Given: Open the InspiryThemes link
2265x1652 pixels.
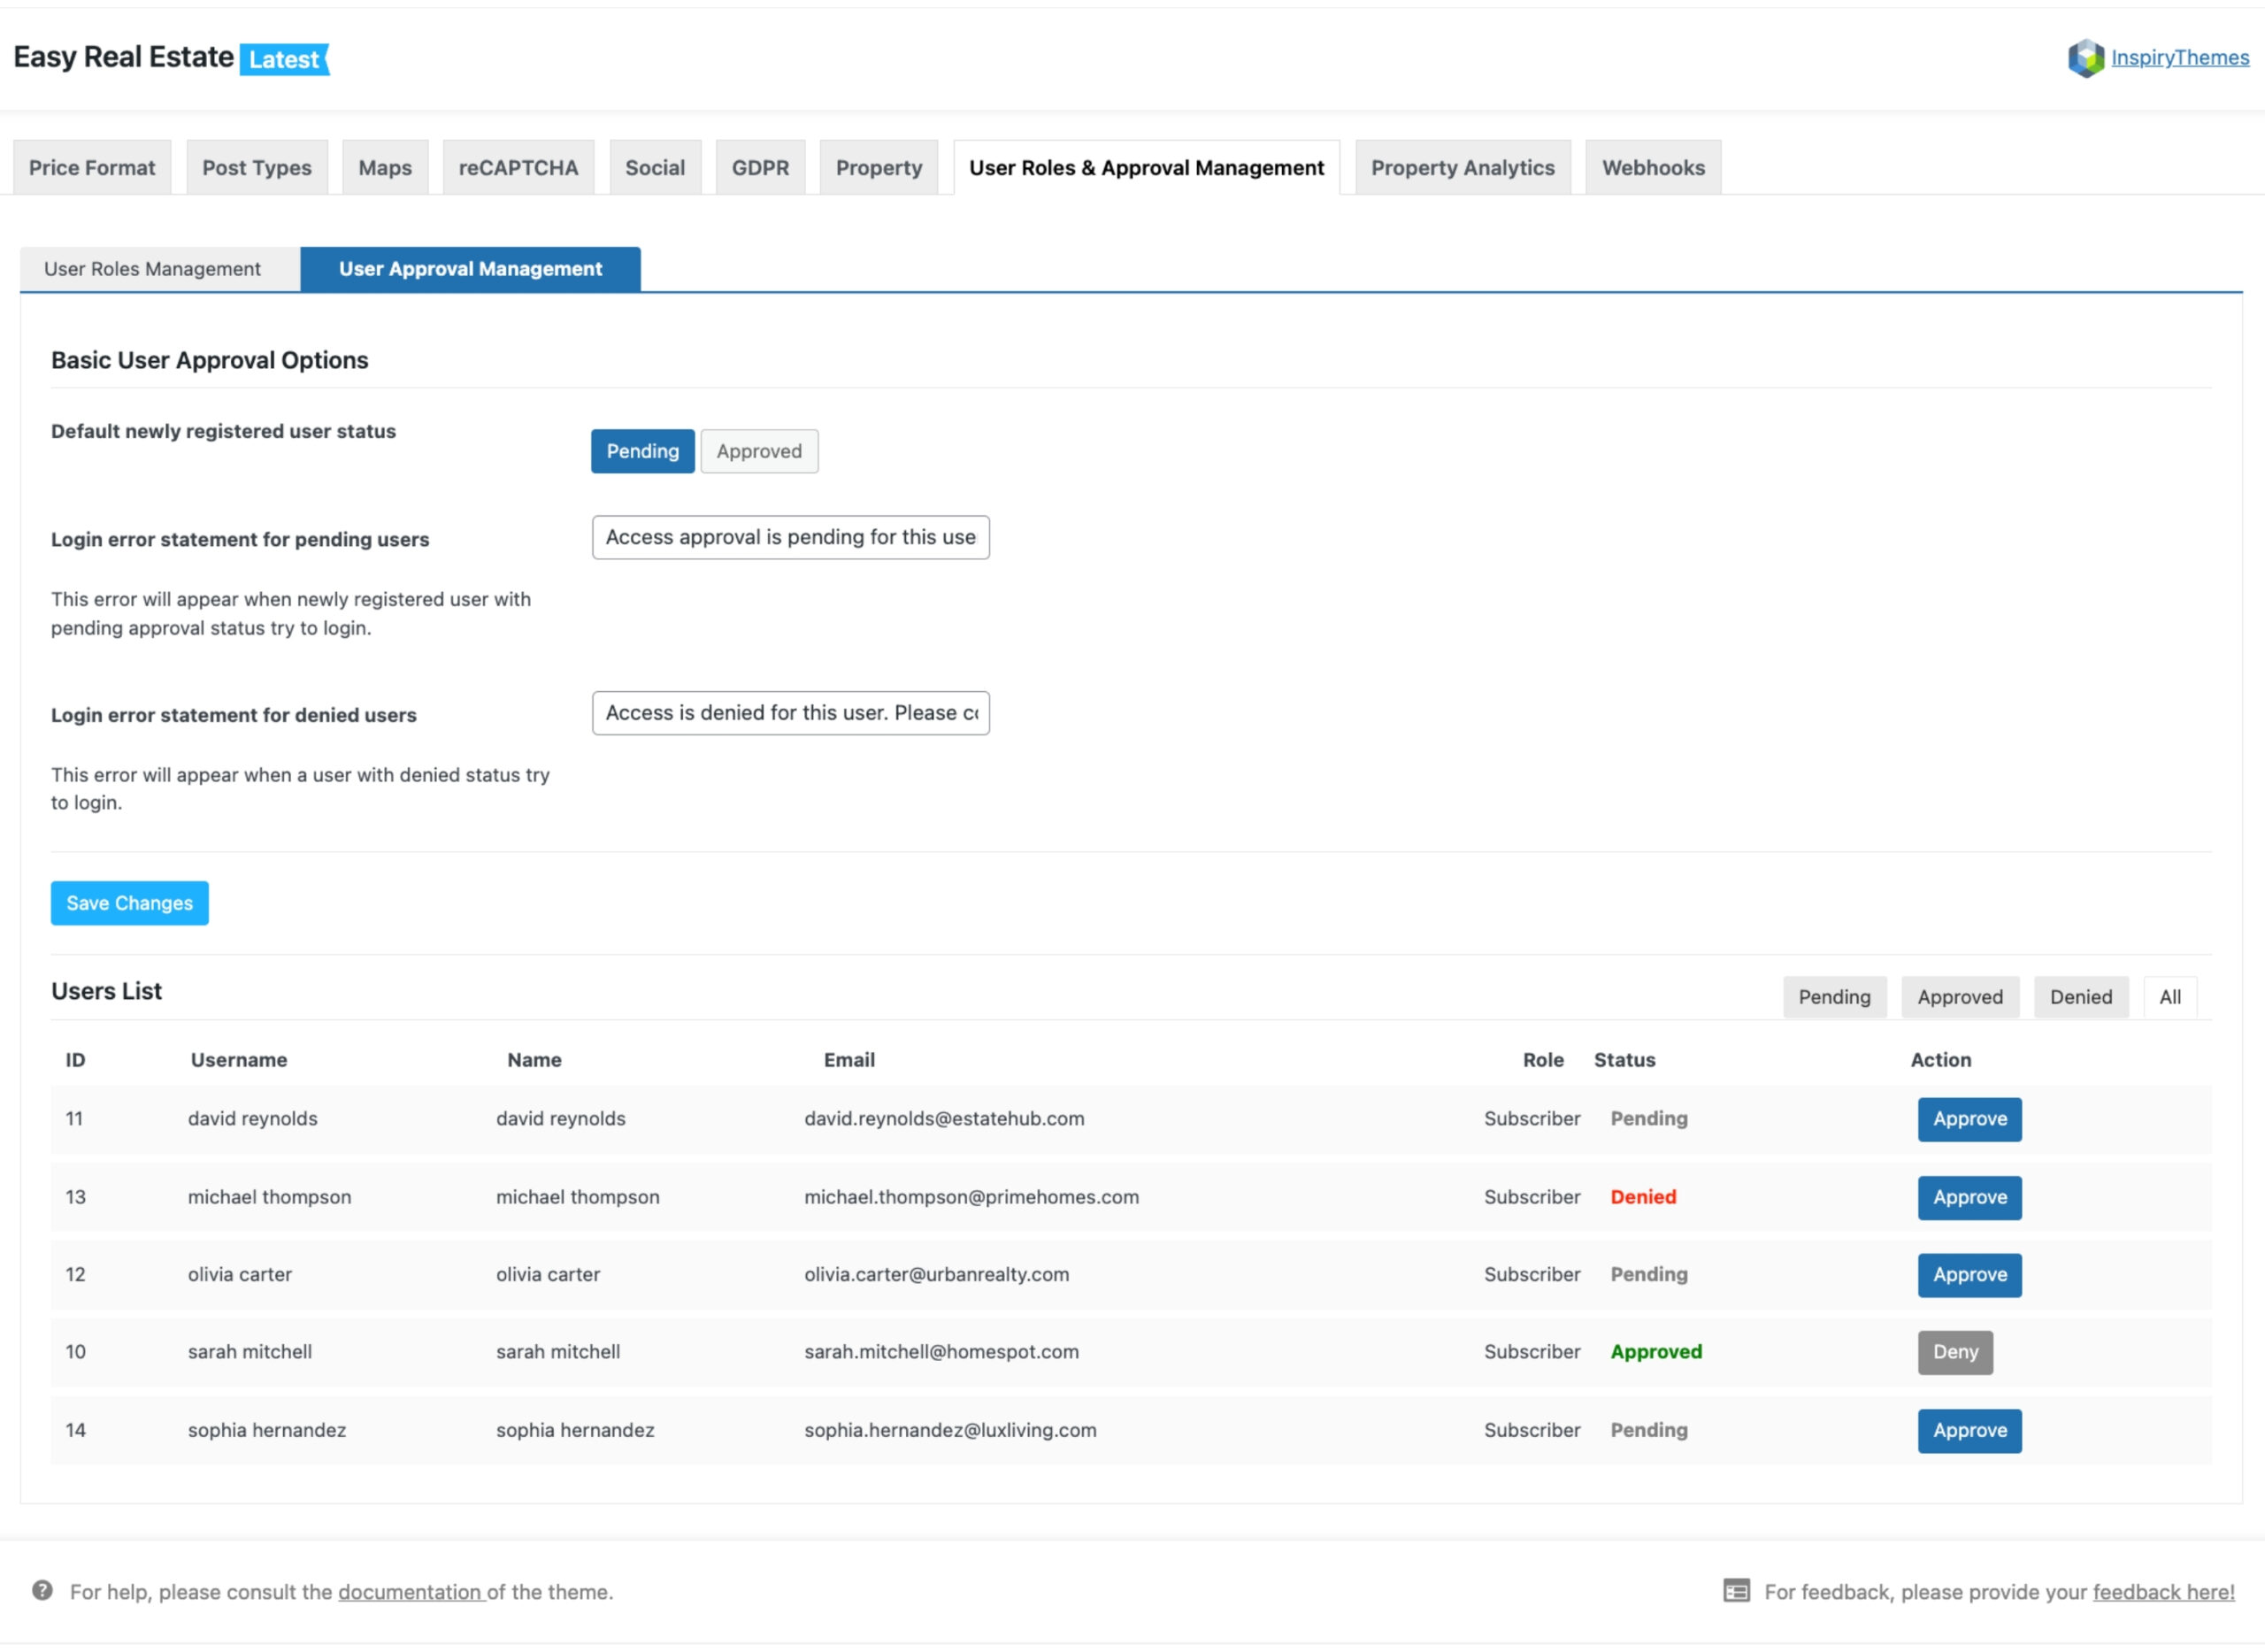Looking at the screenshot, I should [x=2180, y=58].
